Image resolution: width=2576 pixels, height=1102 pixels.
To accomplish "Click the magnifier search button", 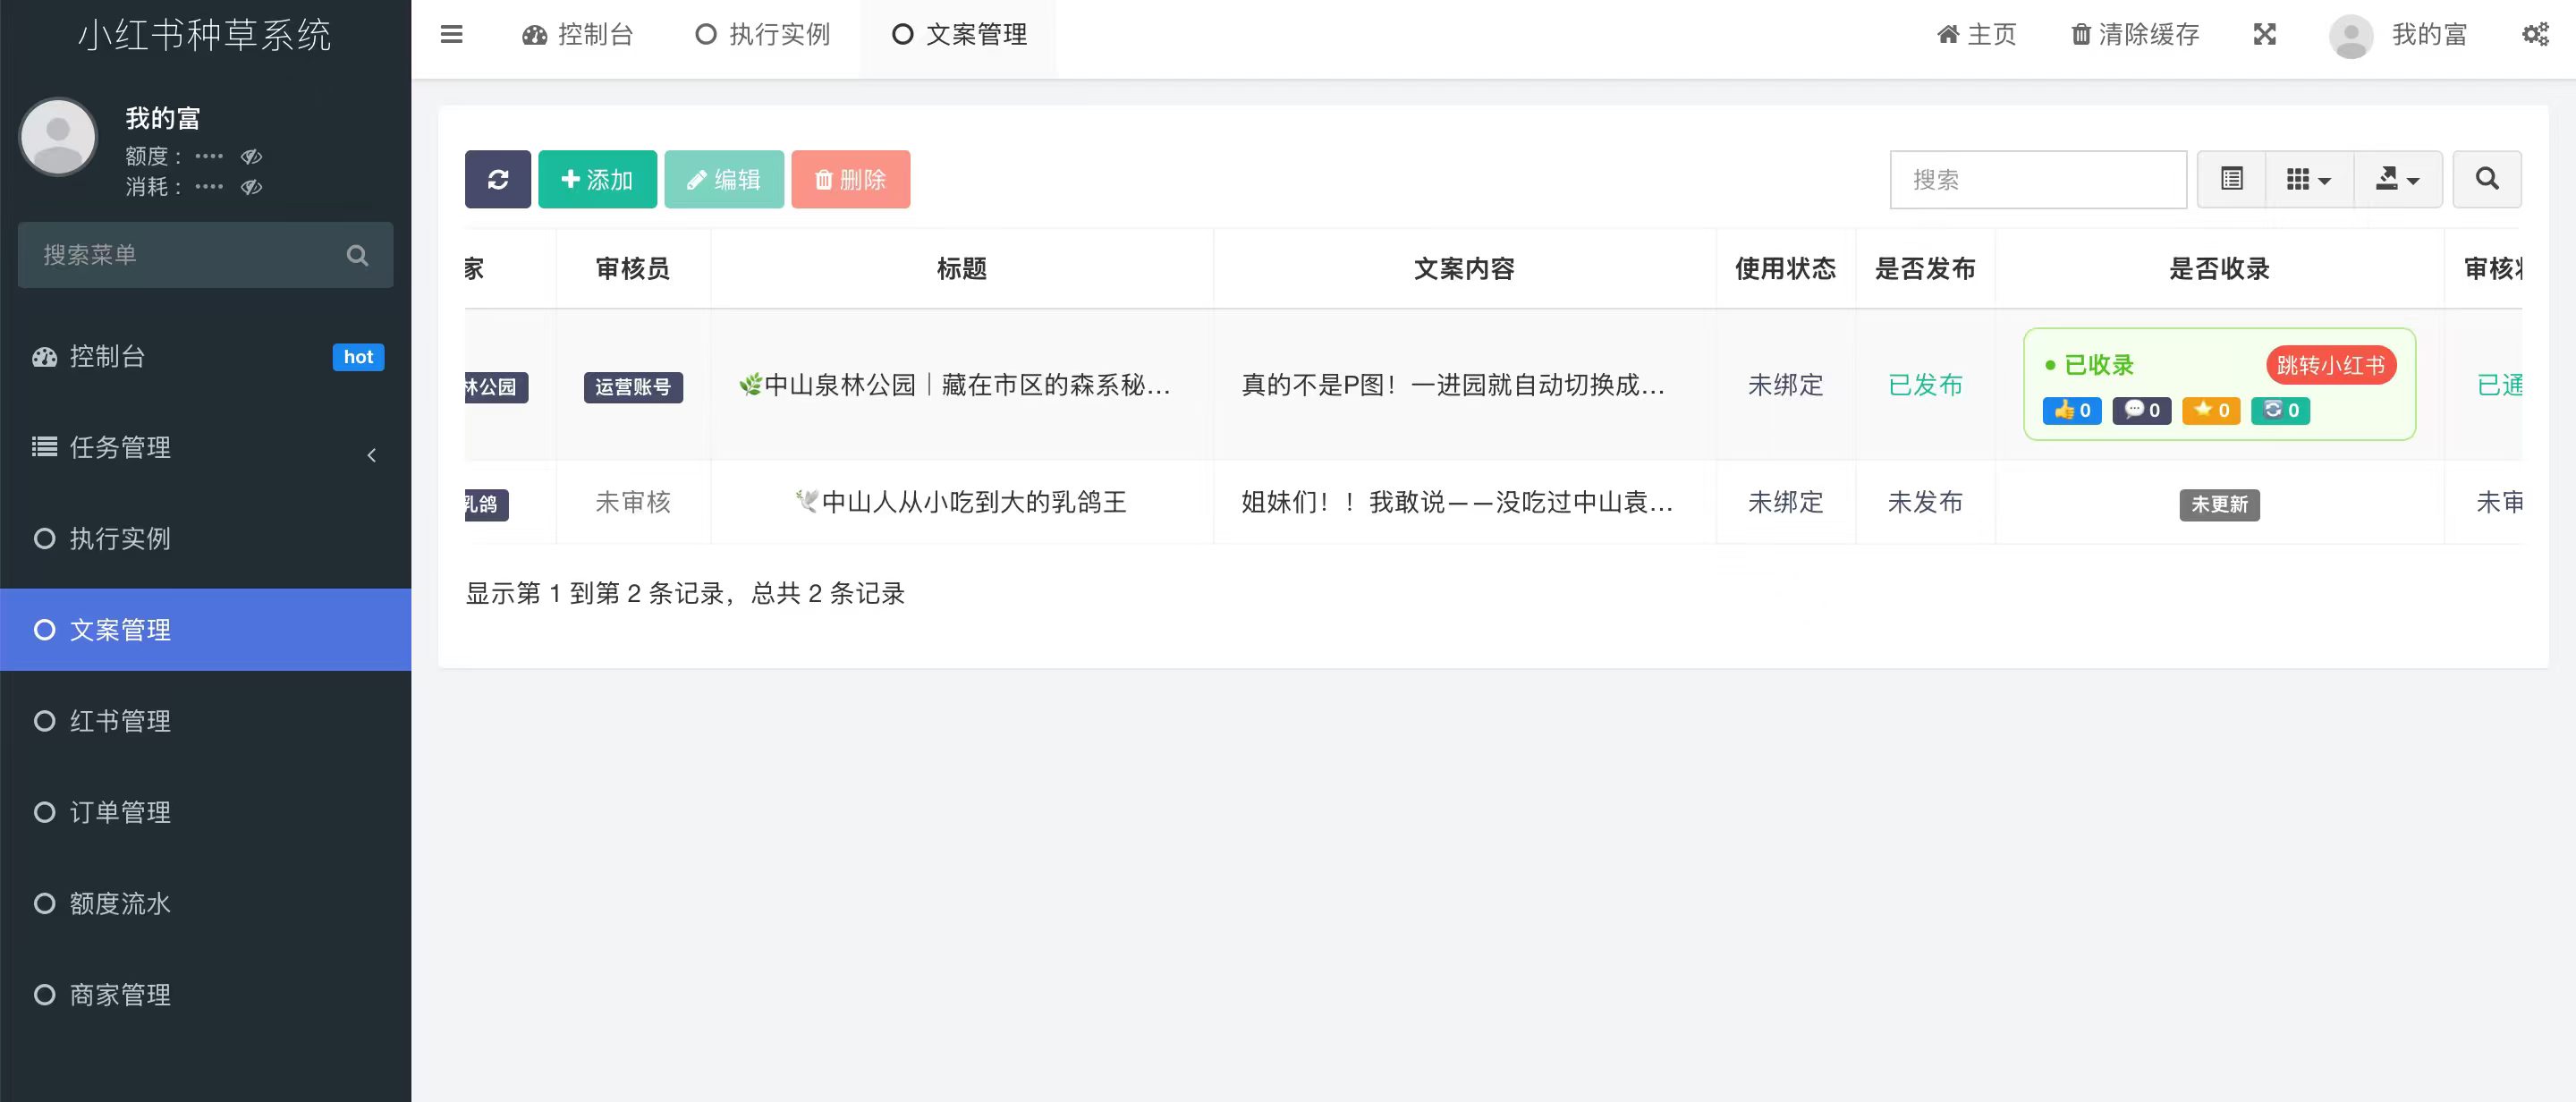I will click(2487, 179).
